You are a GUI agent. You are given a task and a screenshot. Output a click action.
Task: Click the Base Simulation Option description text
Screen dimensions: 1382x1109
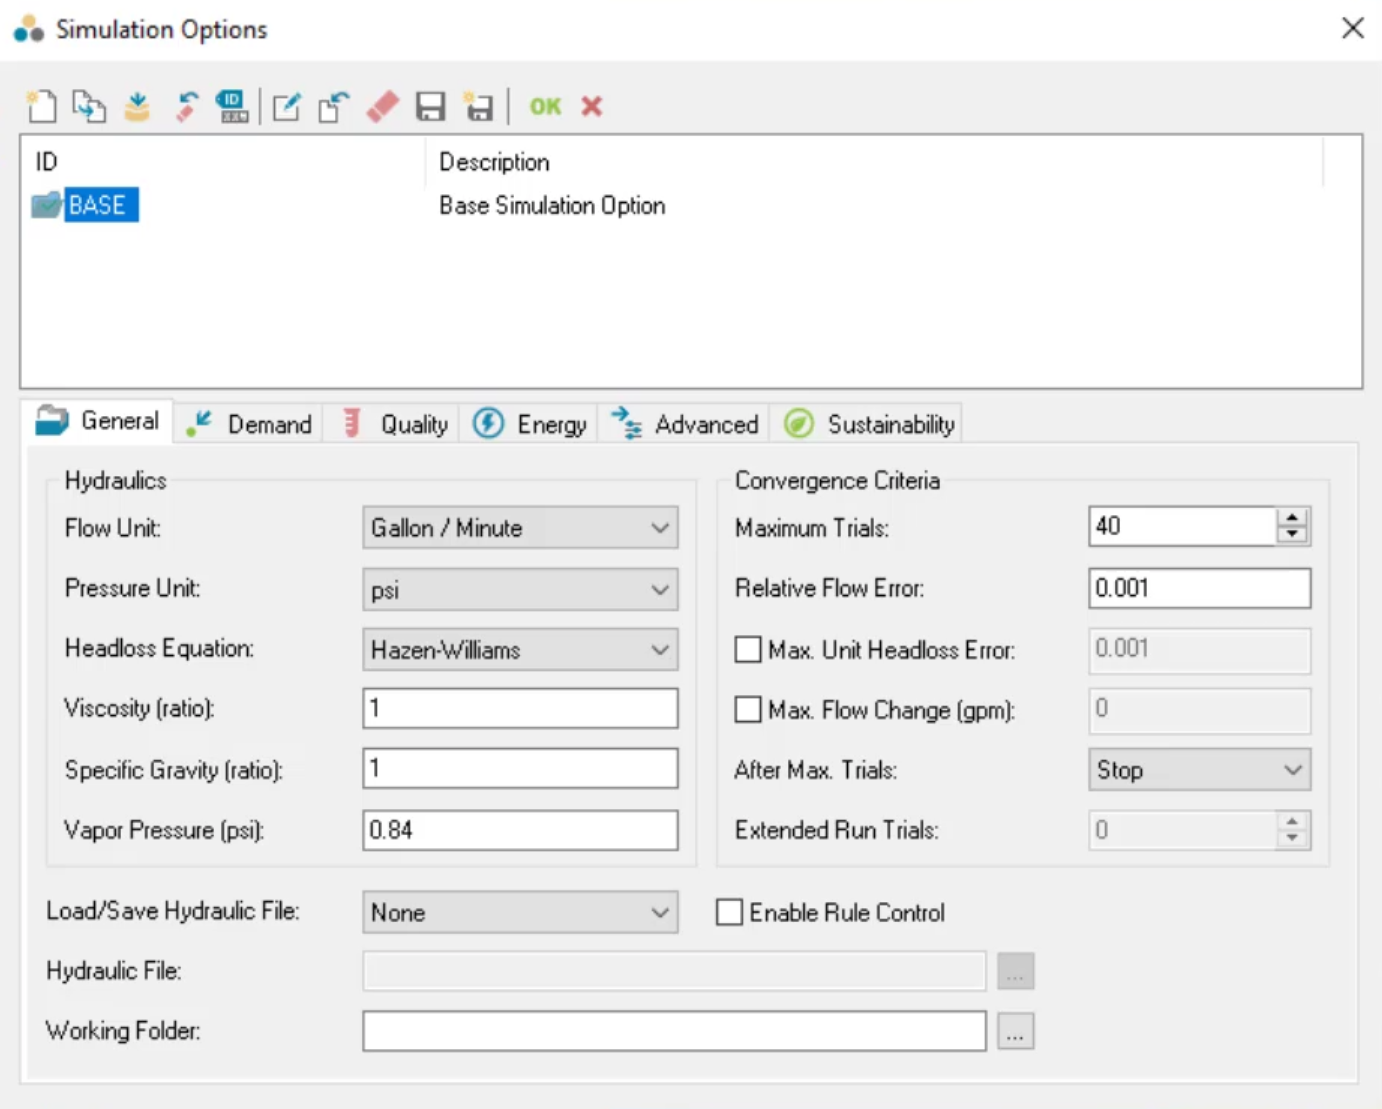[x=552, y=205]
